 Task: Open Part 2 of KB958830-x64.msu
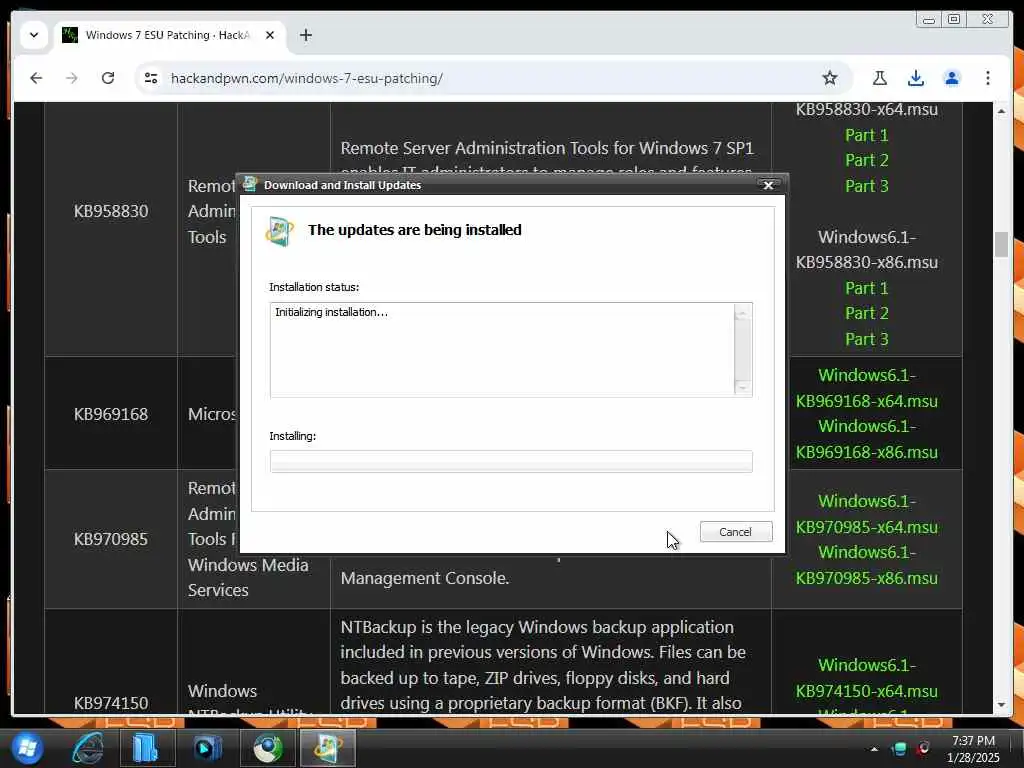pyautogui.click(x=867, y=160)
